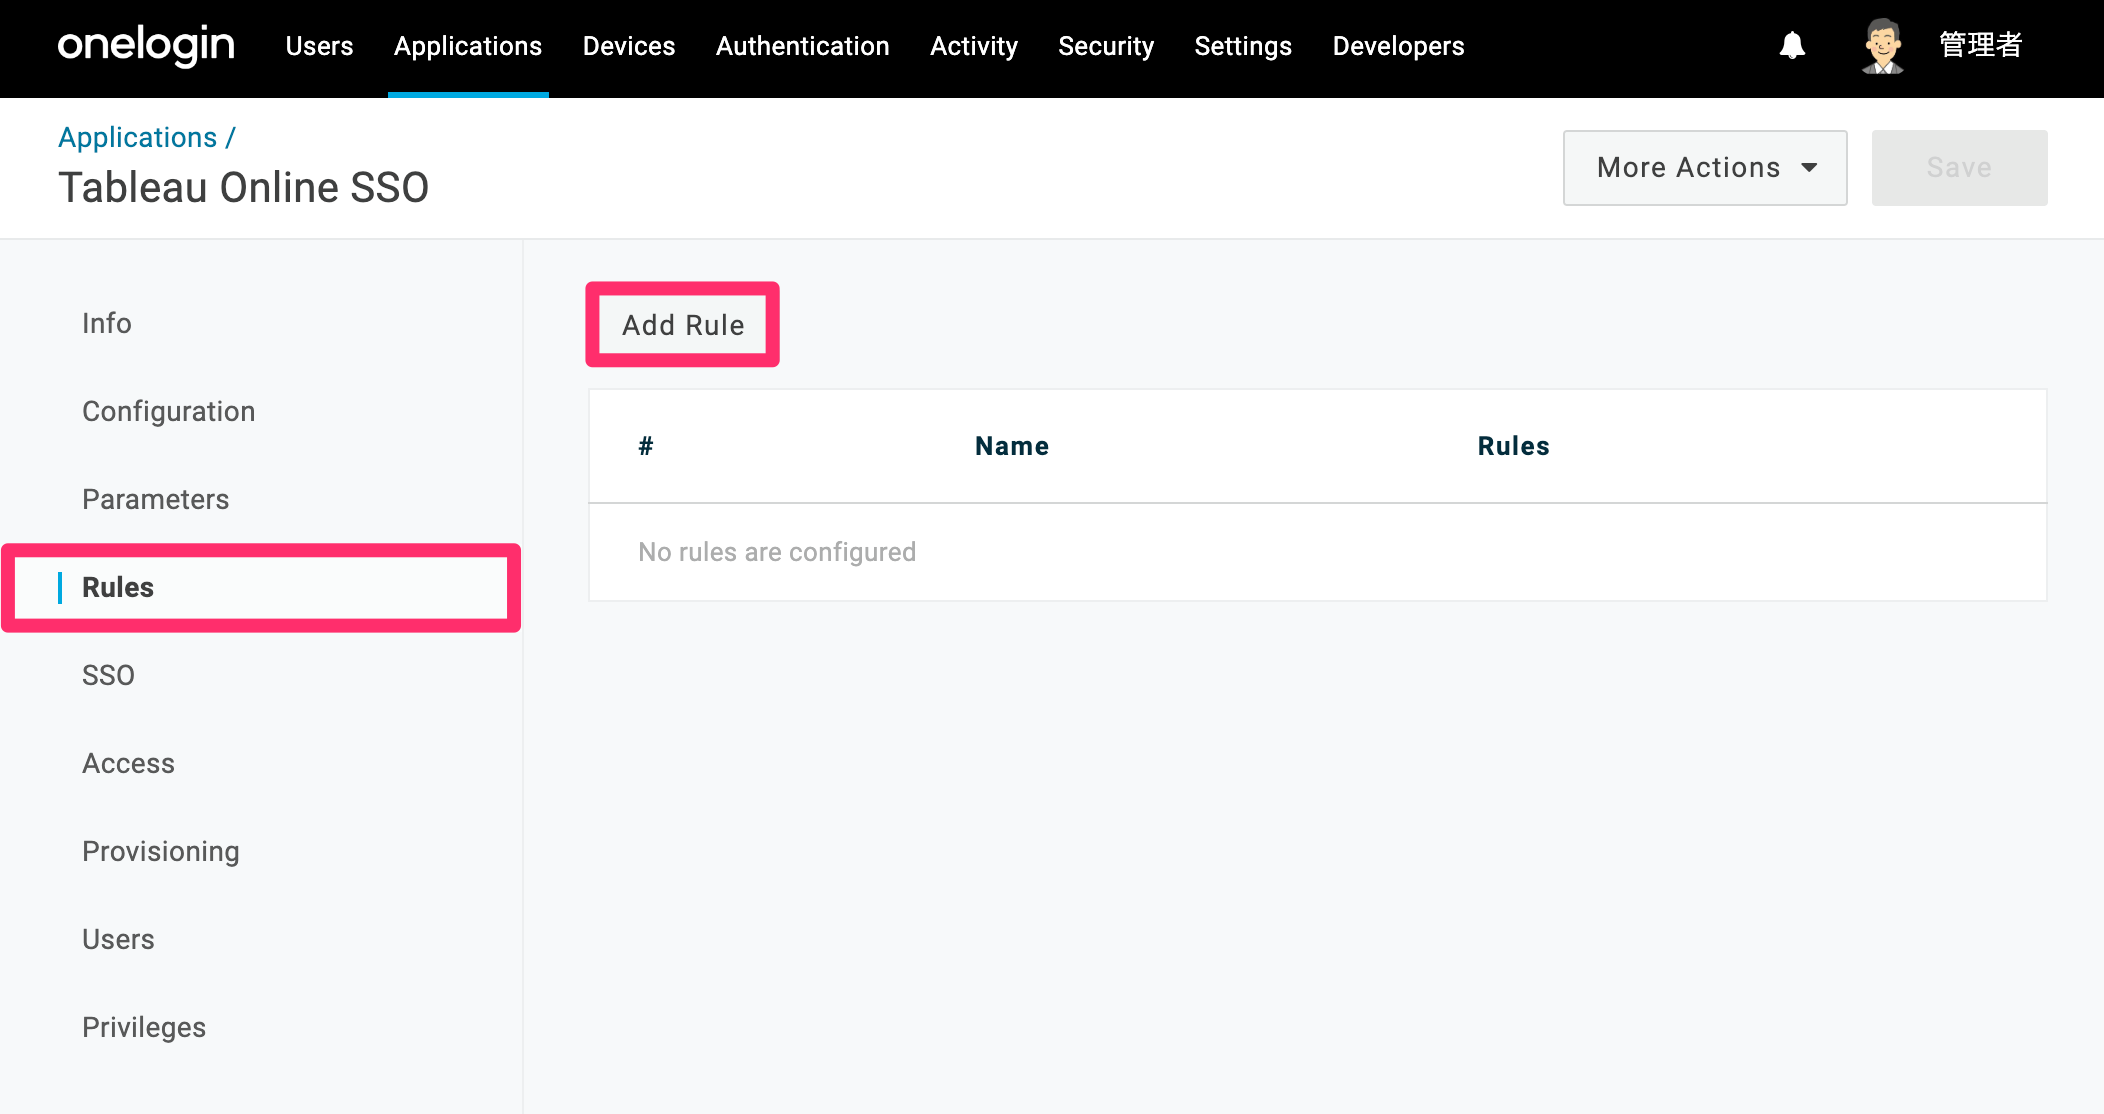Open the SSO sidebar section

108,675
